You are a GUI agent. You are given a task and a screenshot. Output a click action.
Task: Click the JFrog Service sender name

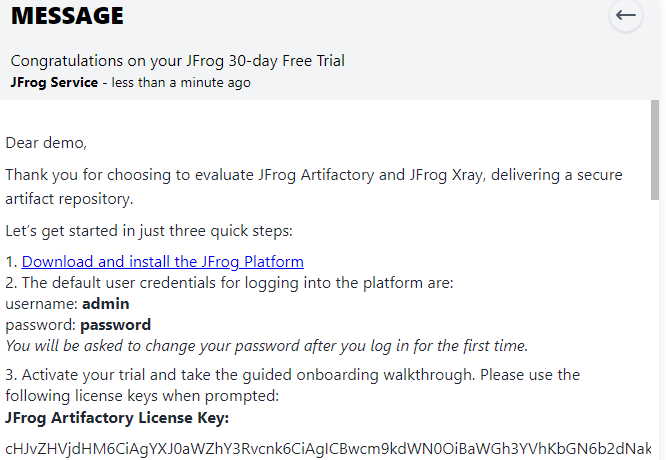(x=54, y=82)
